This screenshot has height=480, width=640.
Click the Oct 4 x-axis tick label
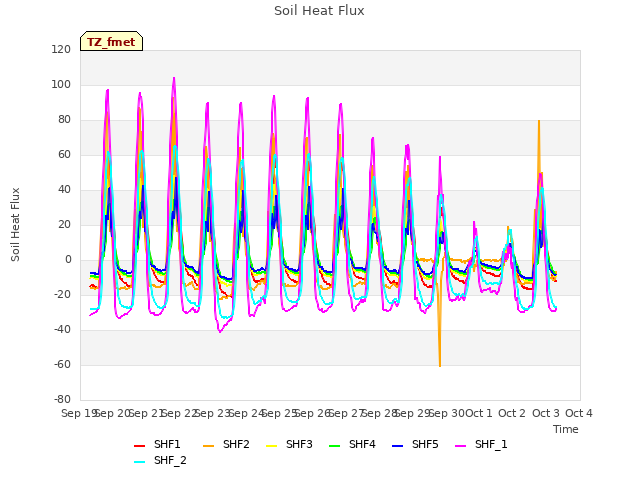(579, 413)
